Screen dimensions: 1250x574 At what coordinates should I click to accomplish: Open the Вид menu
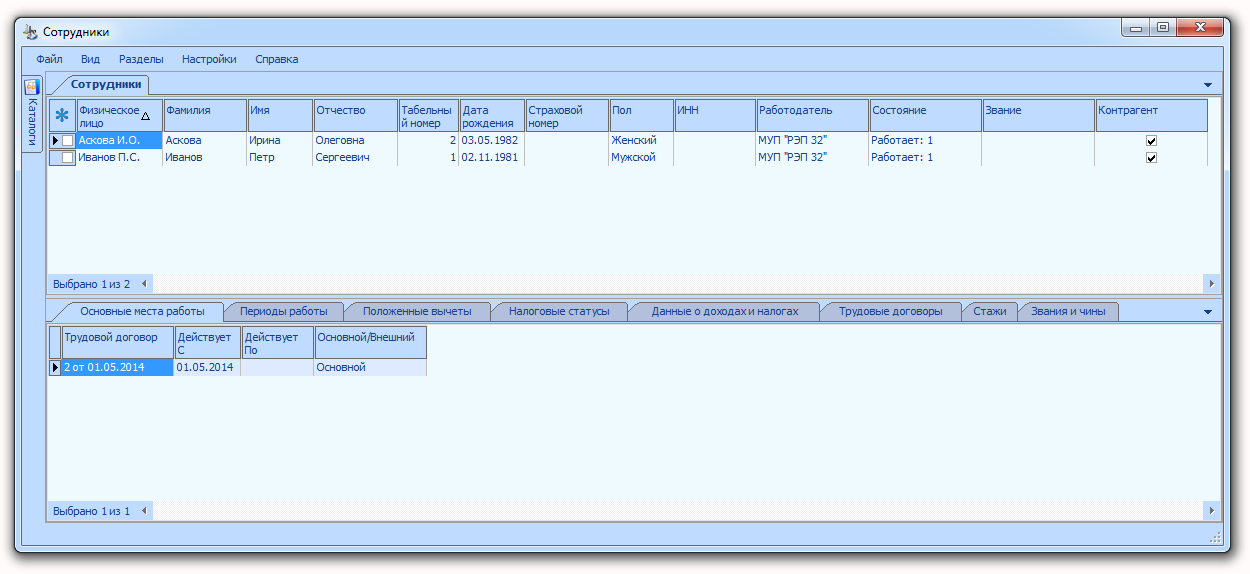[91, 59]
